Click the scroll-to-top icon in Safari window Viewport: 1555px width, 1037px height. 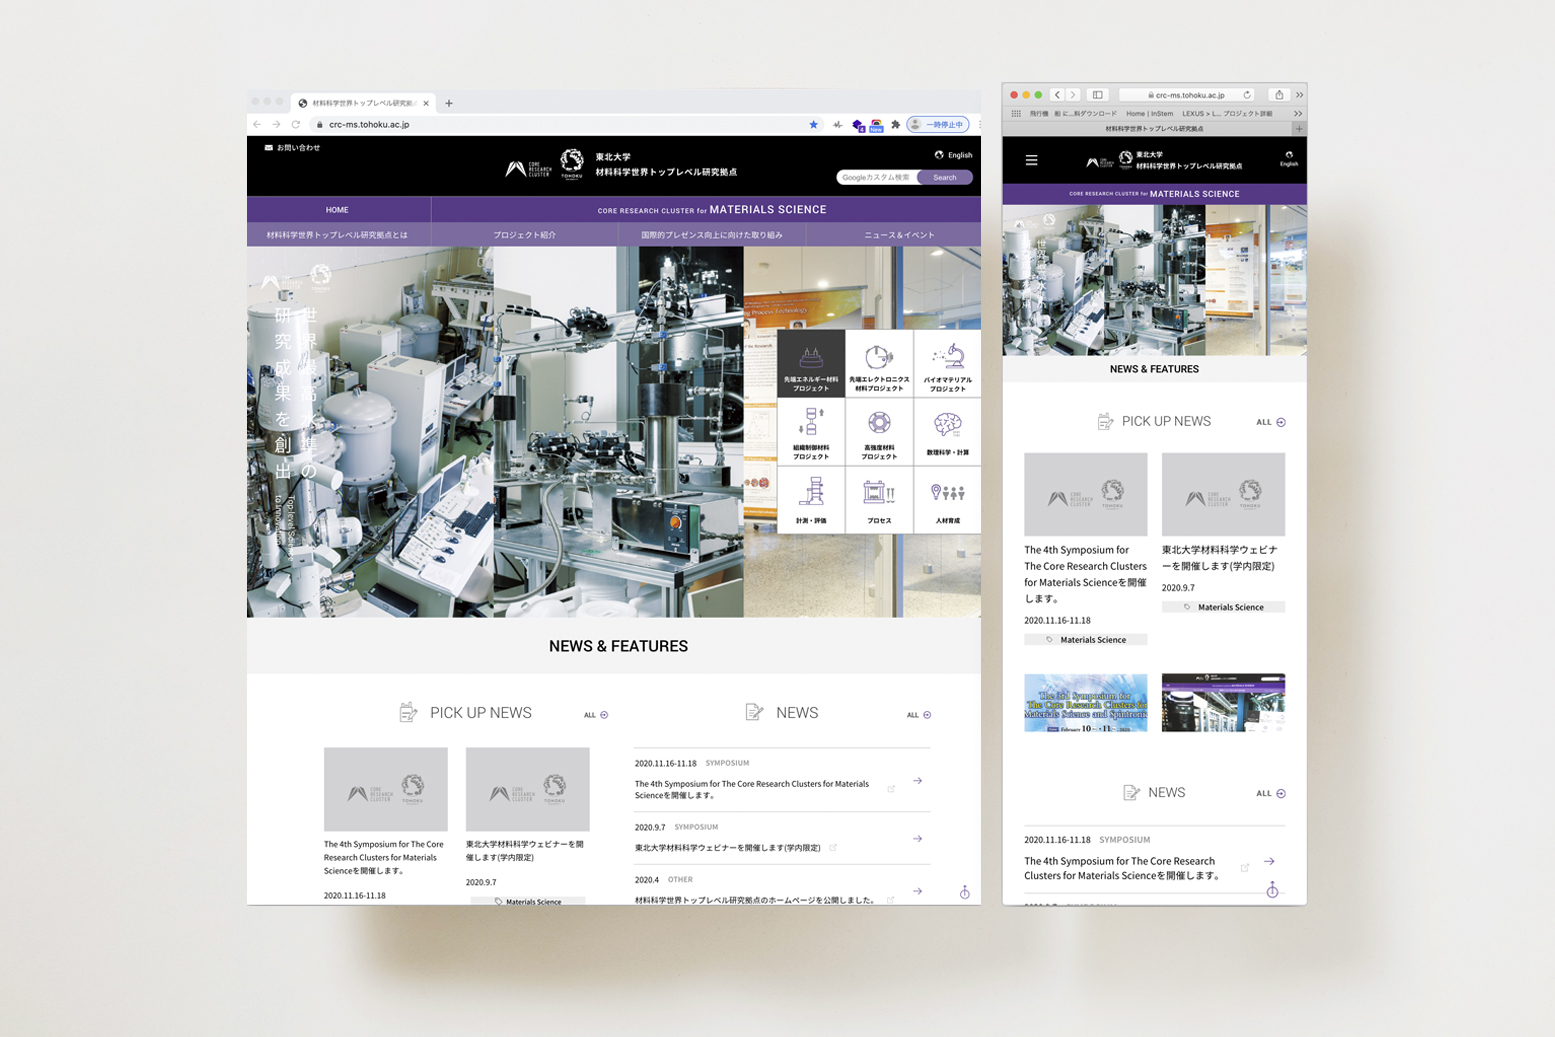point(1272,889)
